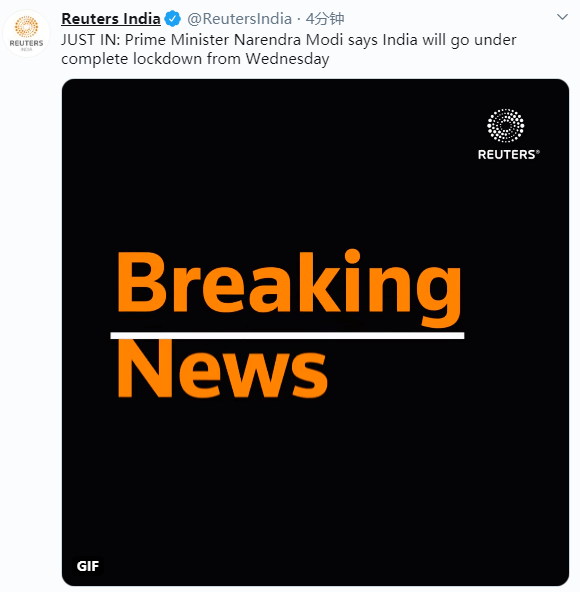Expand the tweet options chevron
Screen dimensions: 580x592
pyautogui.click(x=562, y=17)
